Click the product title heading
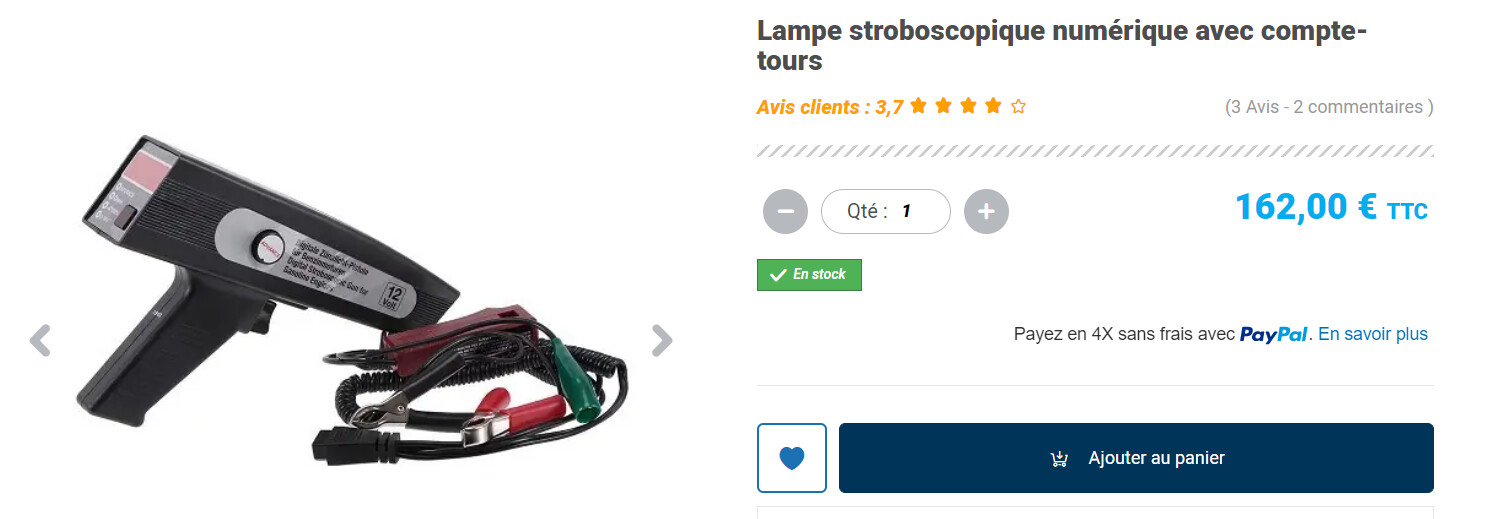1512x519 pixels. tap(1062, 45)
